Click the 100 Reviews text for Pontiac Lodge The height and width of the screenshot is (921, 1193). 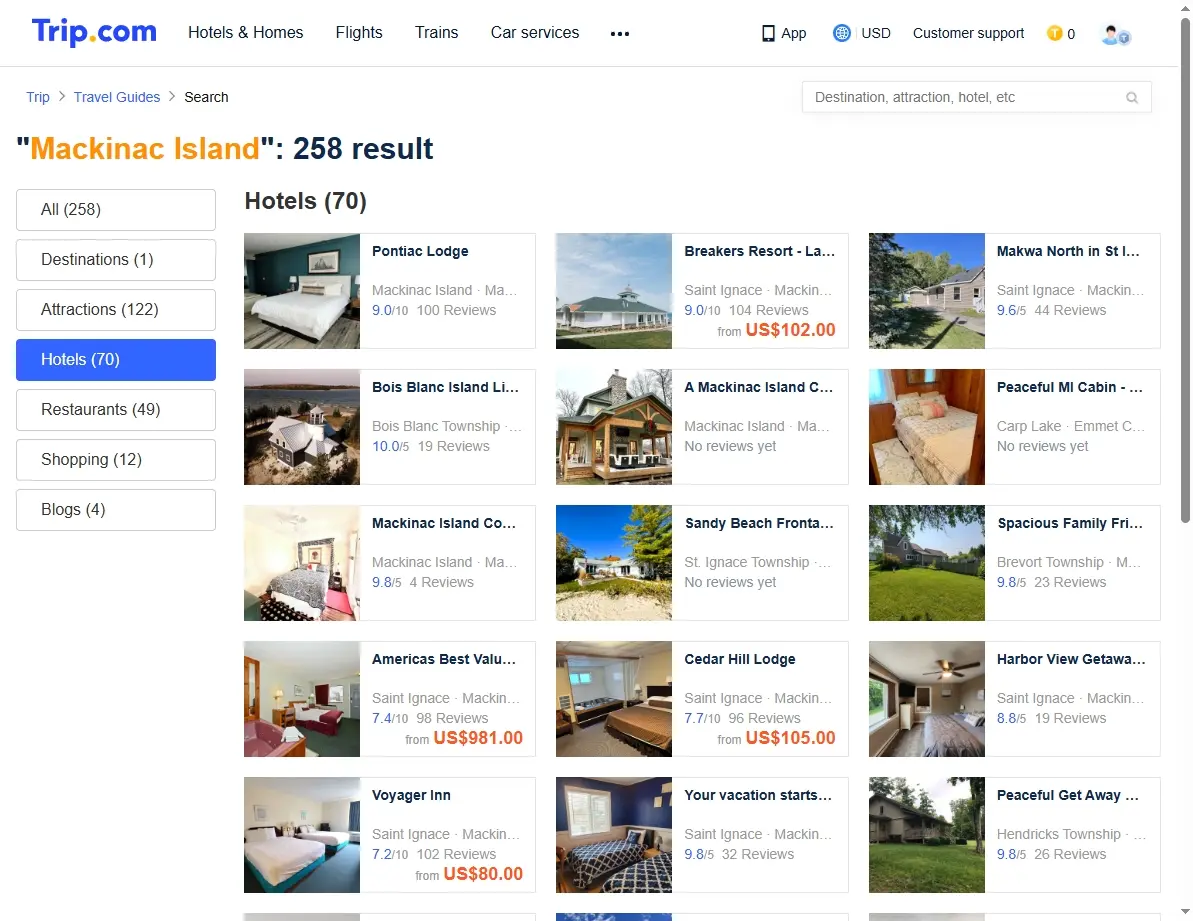click(x=457, y=310)
